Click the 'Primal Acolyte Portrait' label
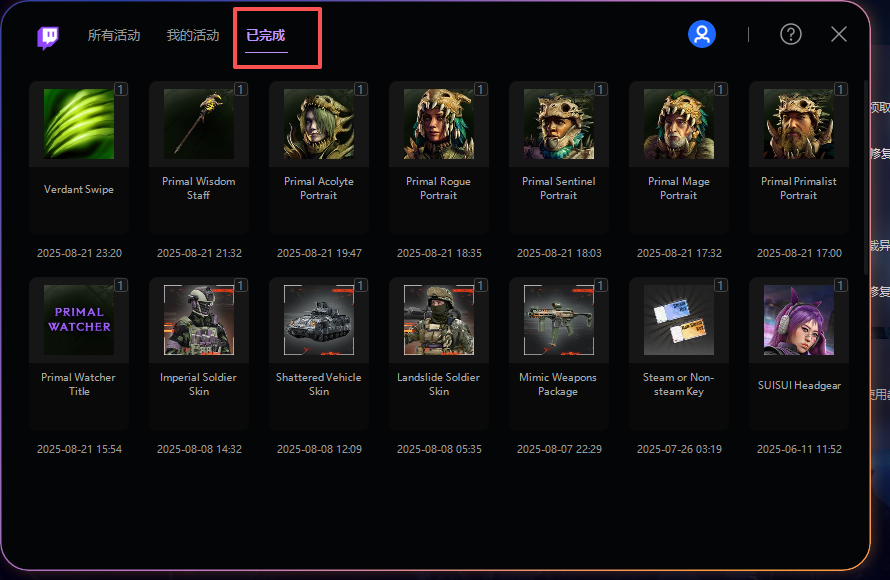This screenshot has width=890, height=580. [x=319, y=188]
